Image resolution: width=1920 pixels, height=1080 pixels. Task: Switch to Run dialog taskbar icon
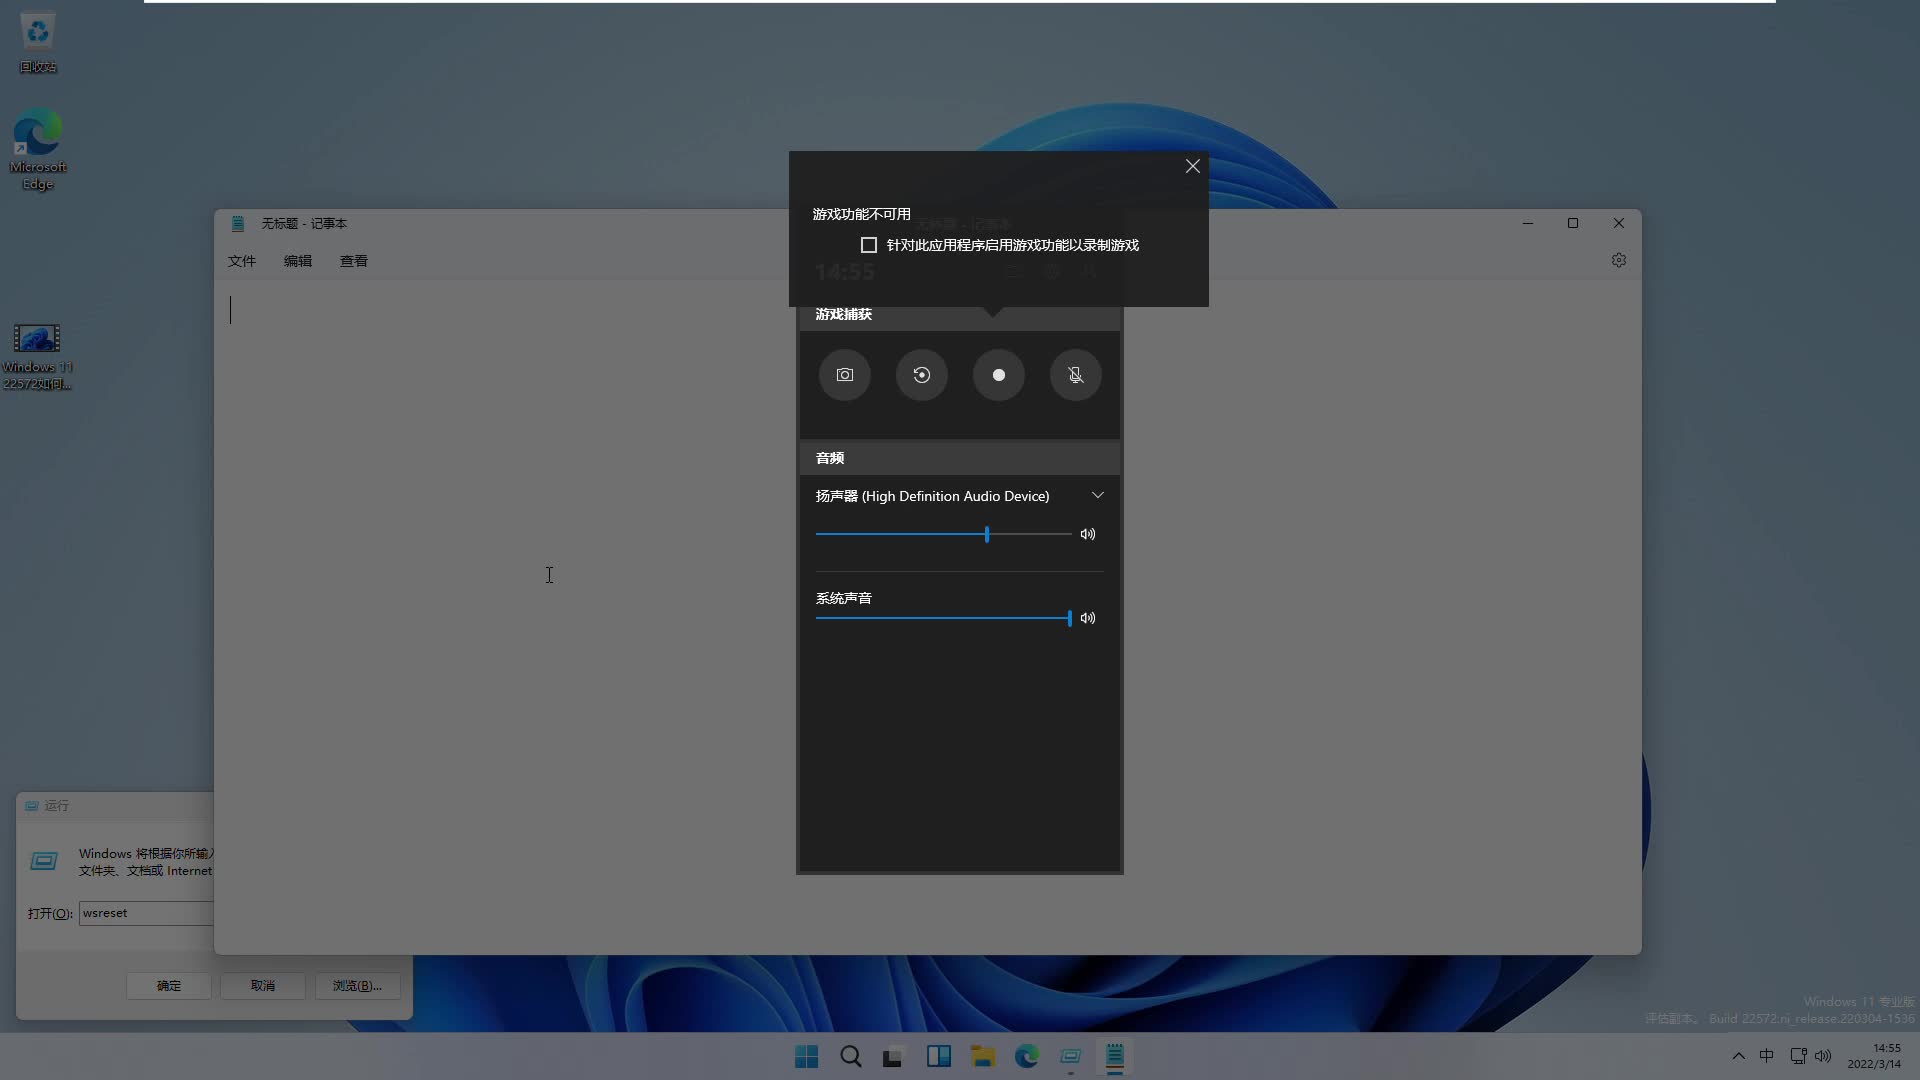tap(1071, 1057)
